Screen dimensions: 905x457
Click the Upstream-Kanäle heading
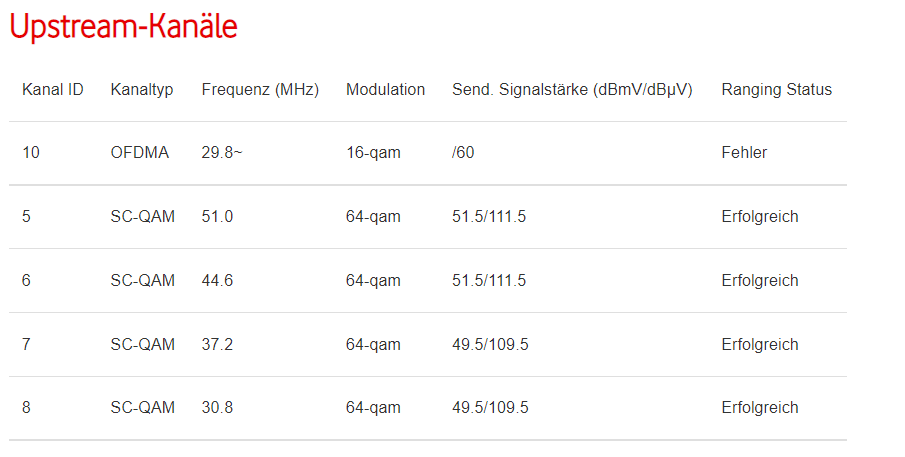pos(123,26)
